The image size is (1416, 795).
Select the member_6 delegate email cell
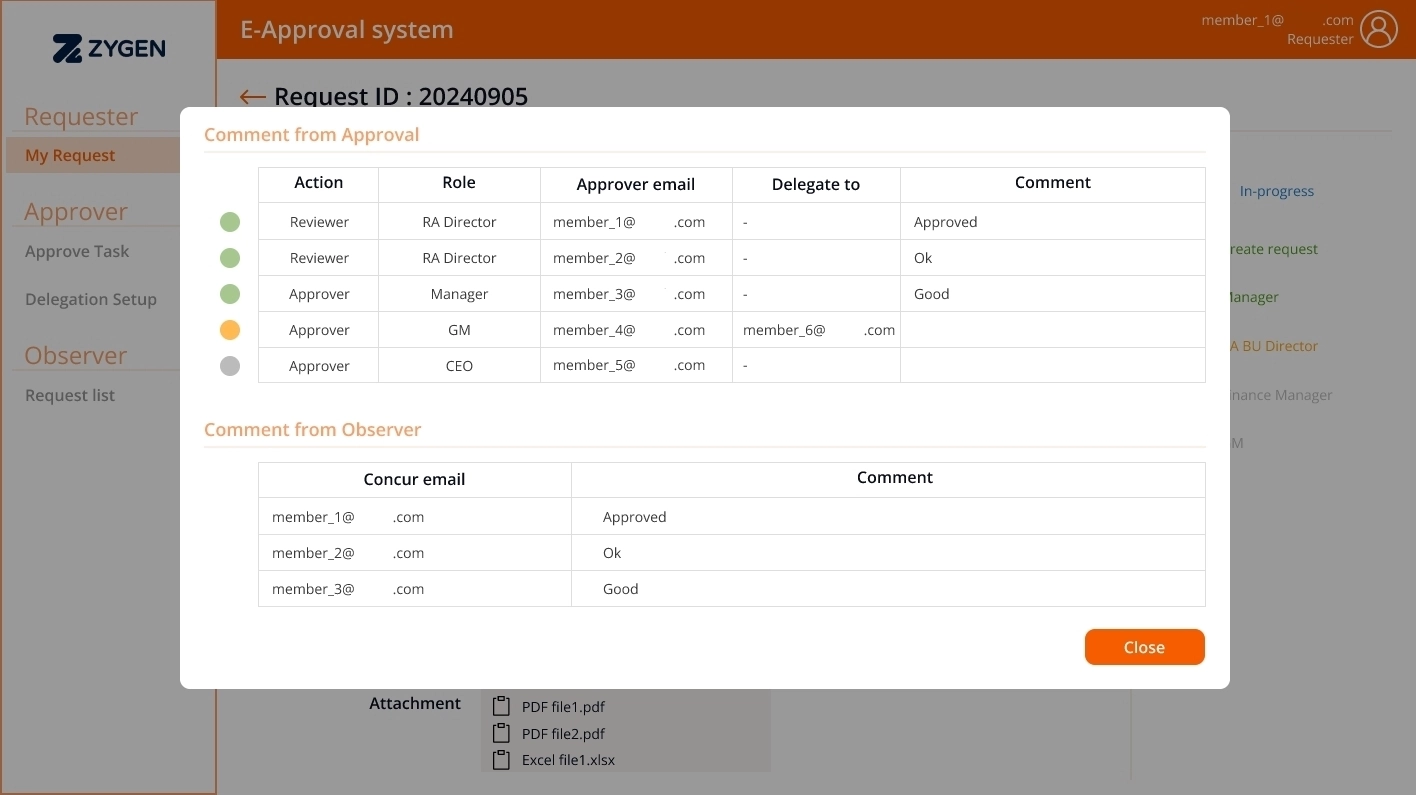817,330
